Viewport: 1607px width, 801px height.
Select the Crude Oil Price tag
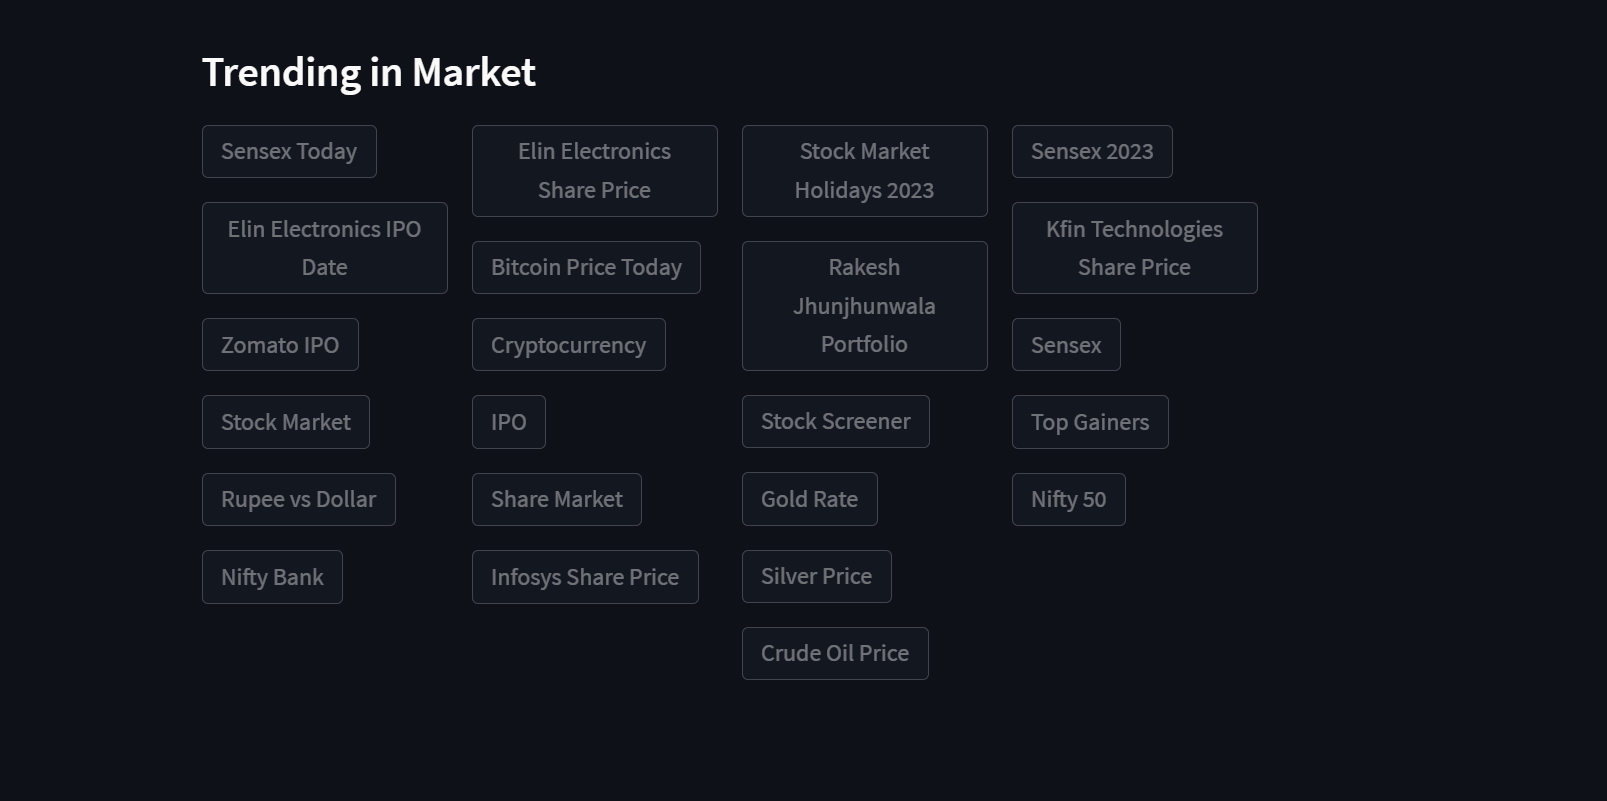click(835, 654)
